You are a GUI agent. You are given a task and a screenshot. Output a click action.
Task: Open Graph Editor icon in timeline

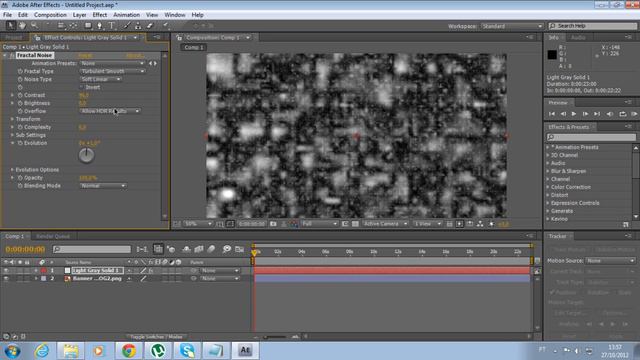click(x=240, y=249)
